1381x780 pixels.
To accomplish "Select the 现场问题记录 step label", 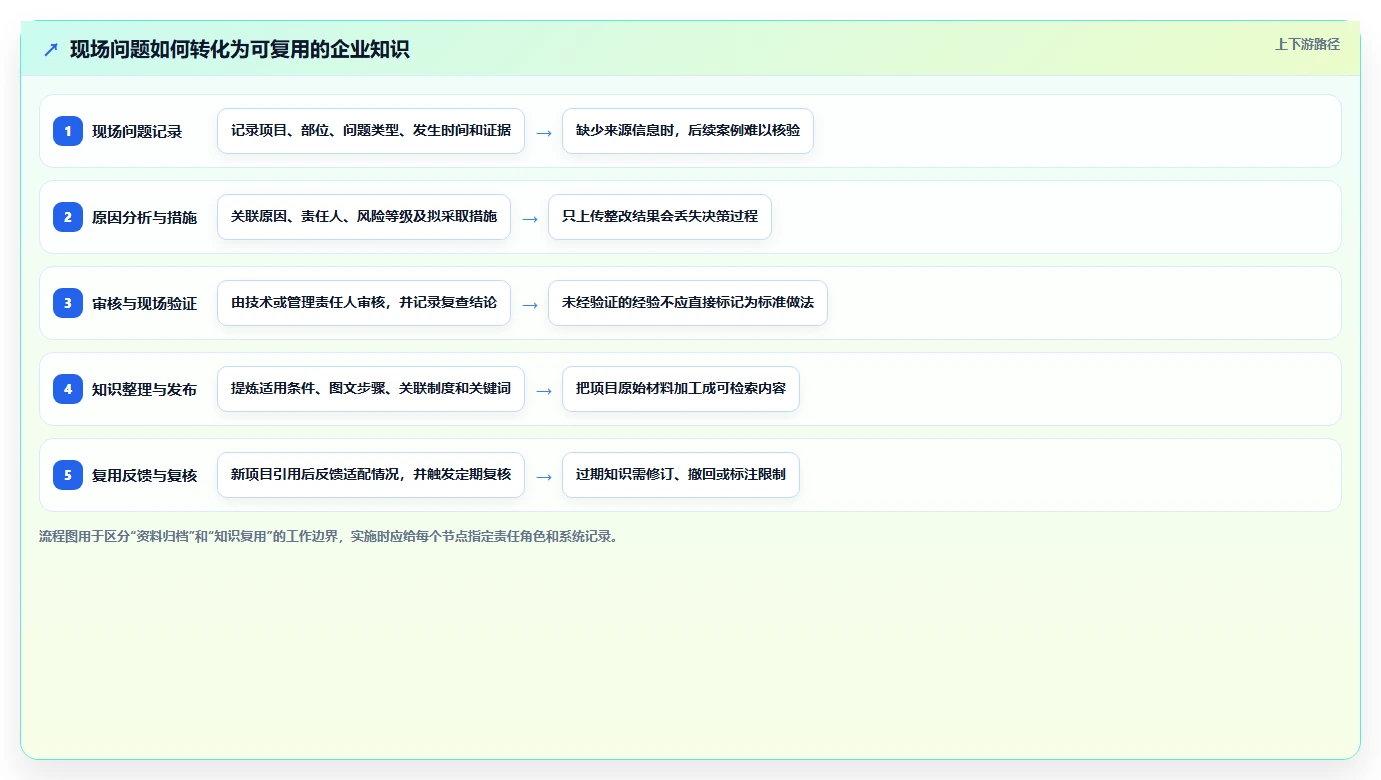I will pos(137,131).
